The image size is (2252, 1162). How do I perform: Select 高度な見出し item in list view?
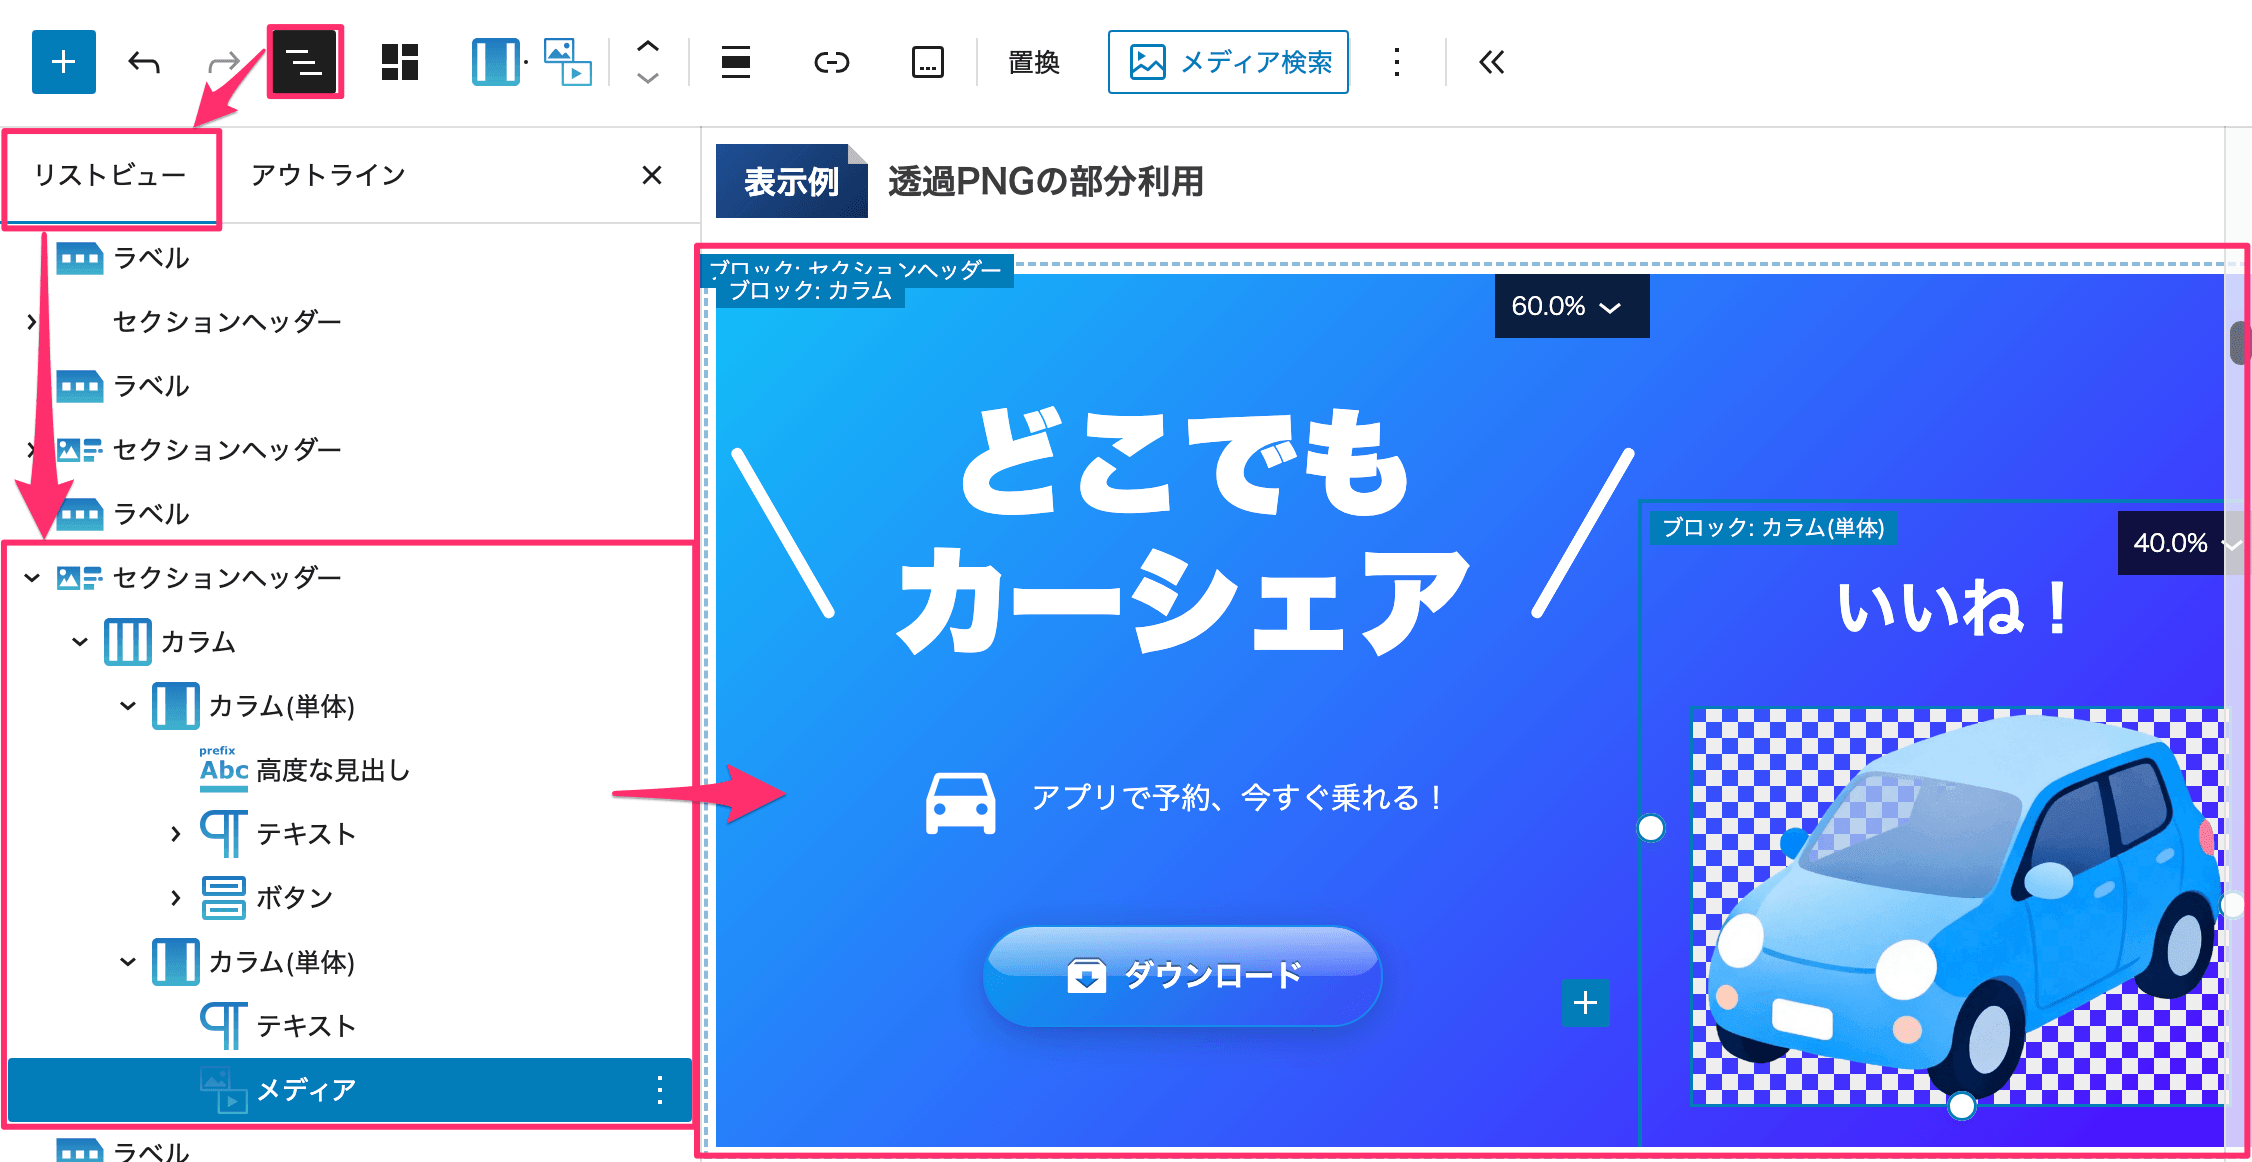332,770
